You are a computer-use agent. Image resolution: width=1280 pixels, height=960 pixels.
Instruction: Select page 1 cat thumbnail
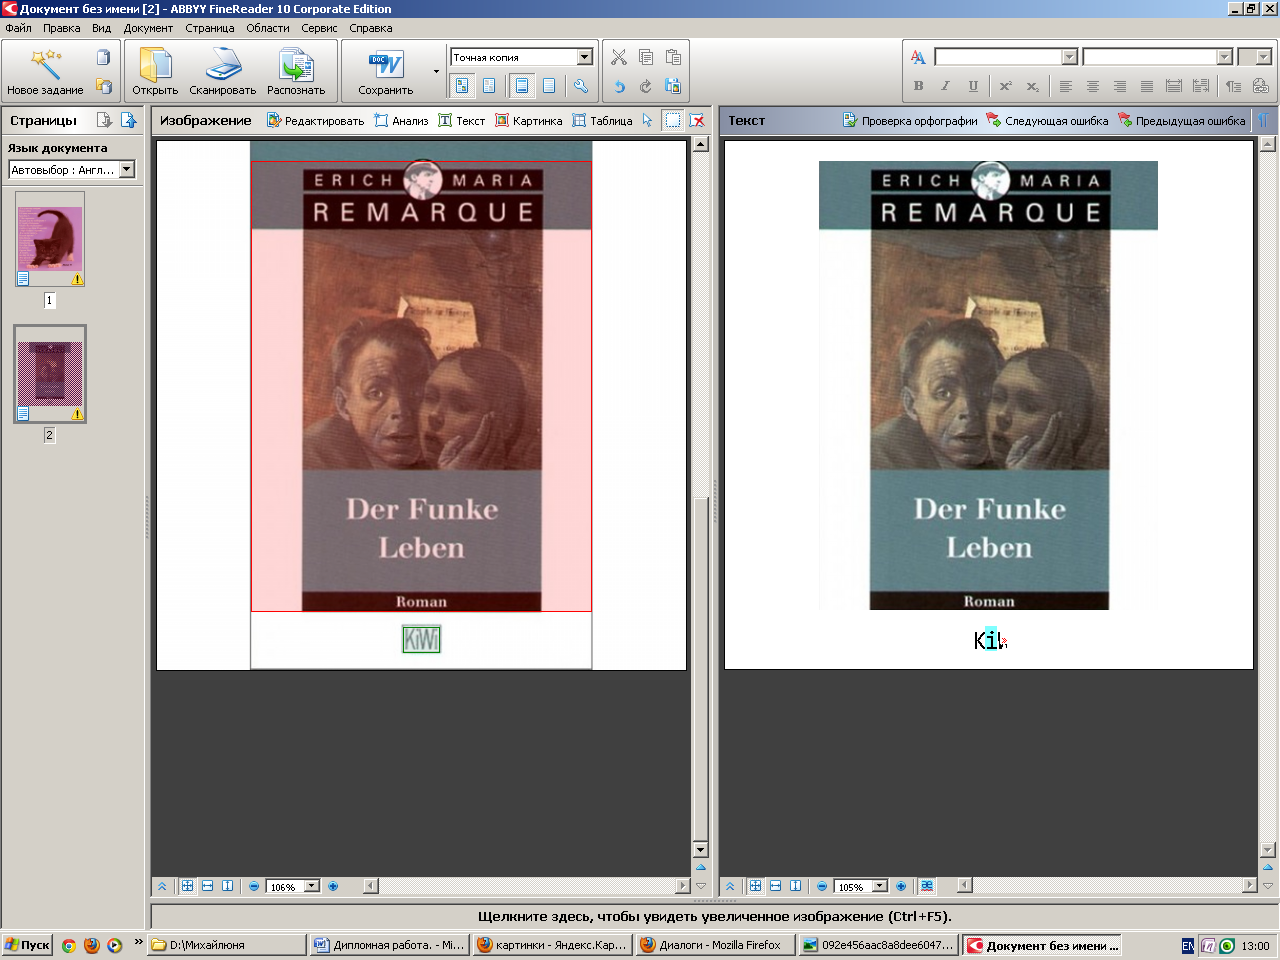[x=50, y=239]
